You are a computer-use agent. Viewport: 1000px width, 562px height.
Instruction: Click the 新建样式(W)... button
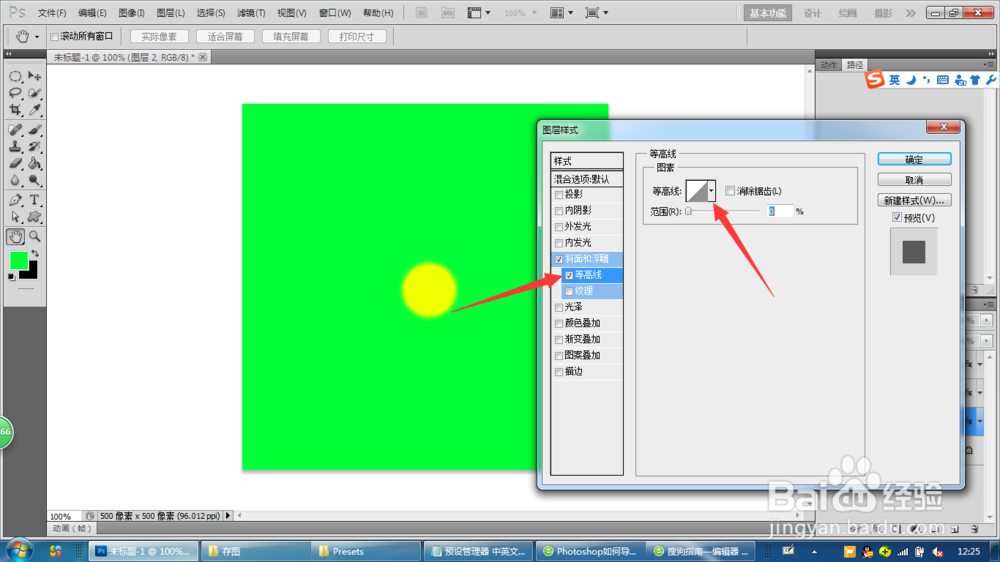[914, 200]
